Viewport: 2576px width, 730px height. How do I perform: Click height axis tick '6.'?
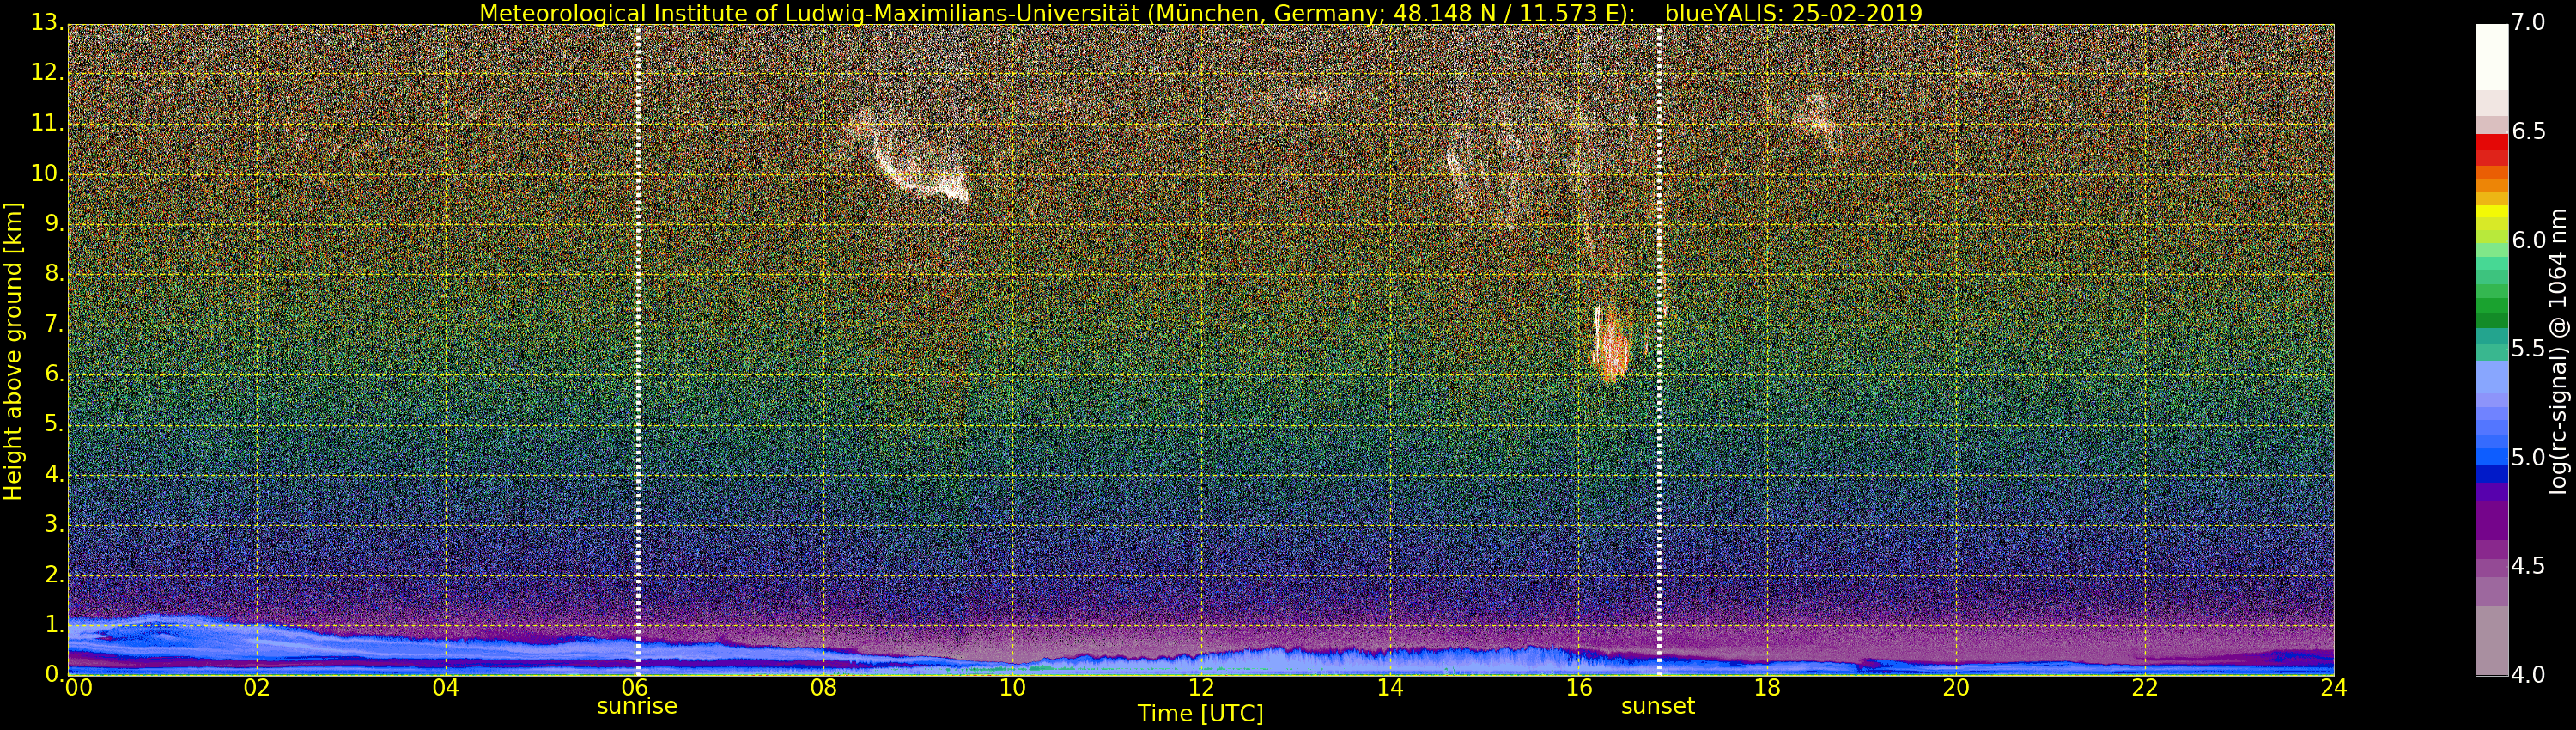[x=54, y=374]
